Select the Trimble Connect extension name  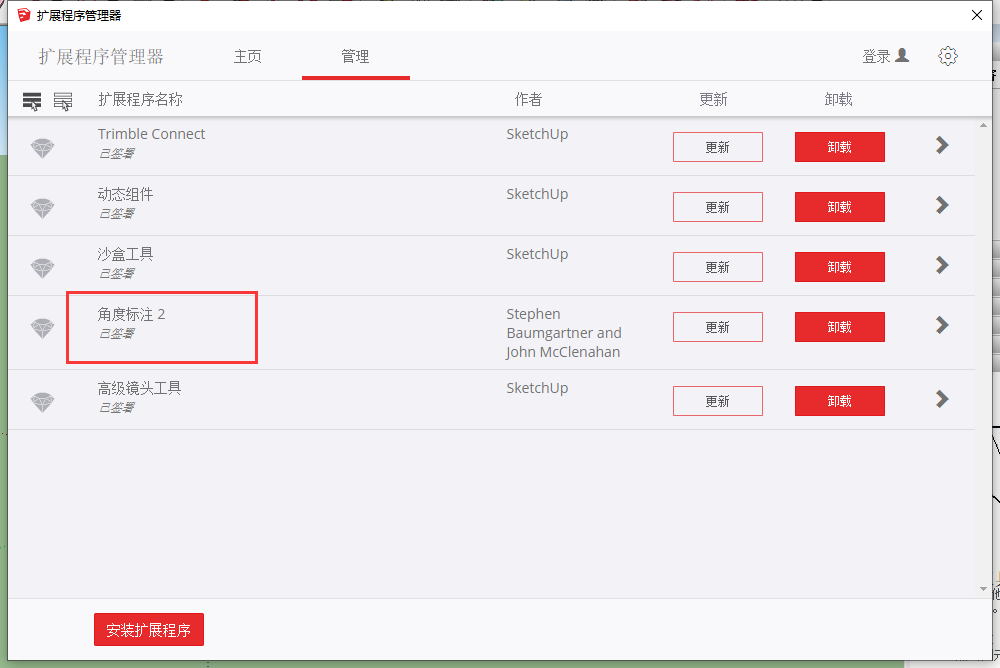(151, 134)
